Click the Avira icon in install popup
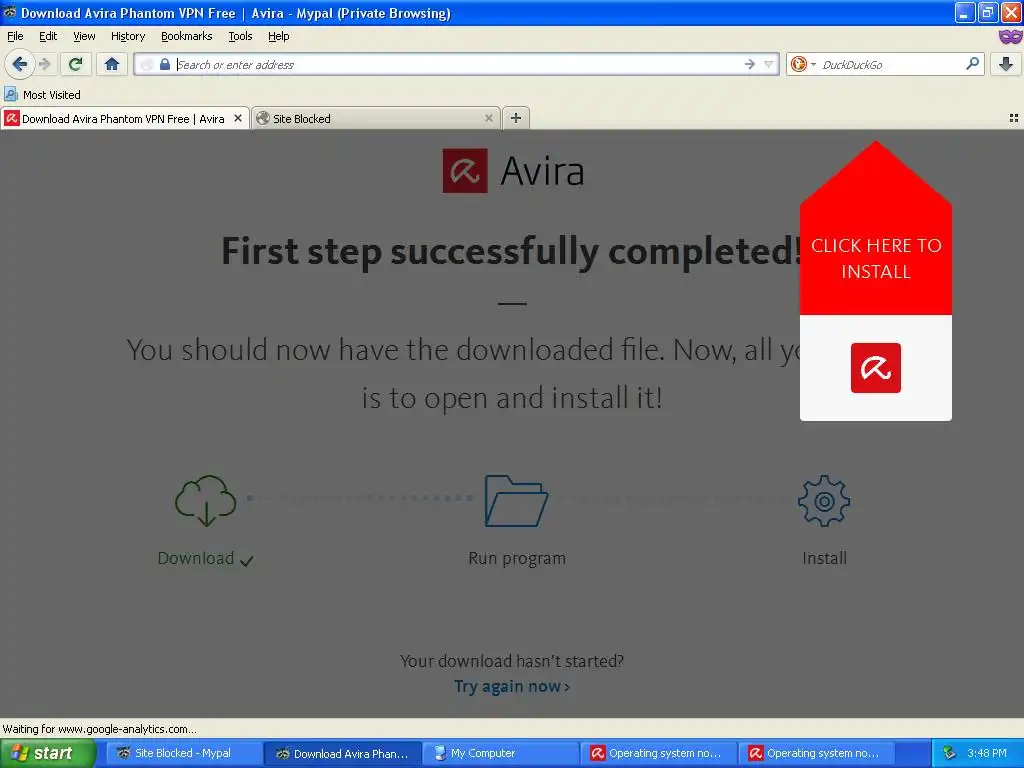1024x768 pixels. (x=876, y=368)
